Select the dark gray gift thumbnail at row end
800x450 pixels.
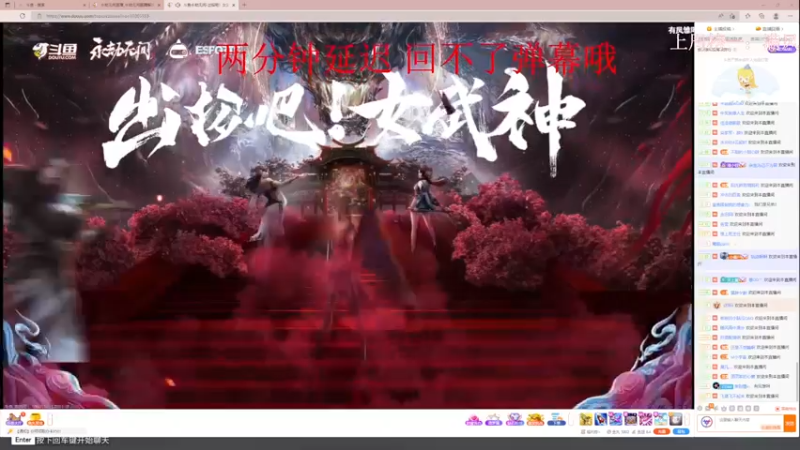(x=676, y=419)
